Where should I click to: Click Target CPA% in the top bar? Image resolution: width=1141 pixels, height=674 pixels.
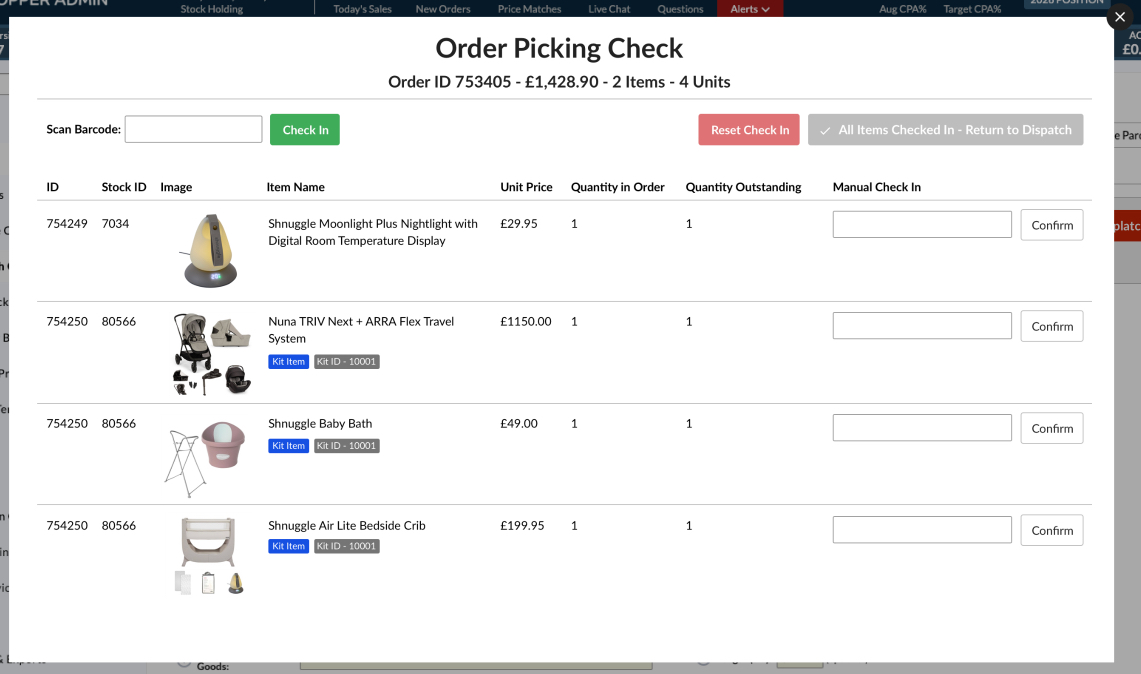click(972, 9)
